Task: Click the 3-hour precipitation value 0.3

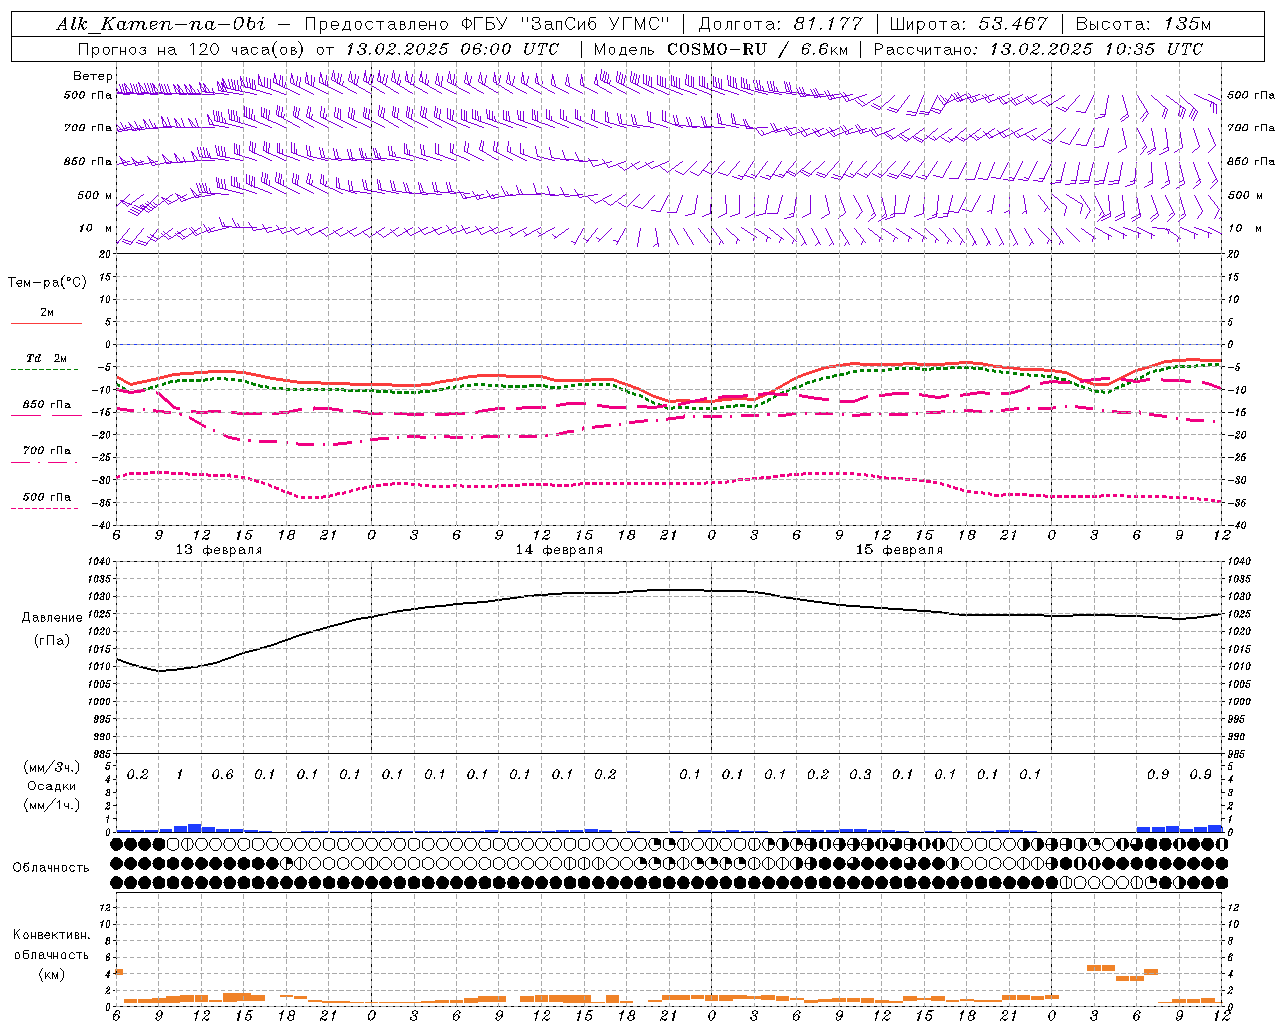Action: coord(860,775)
